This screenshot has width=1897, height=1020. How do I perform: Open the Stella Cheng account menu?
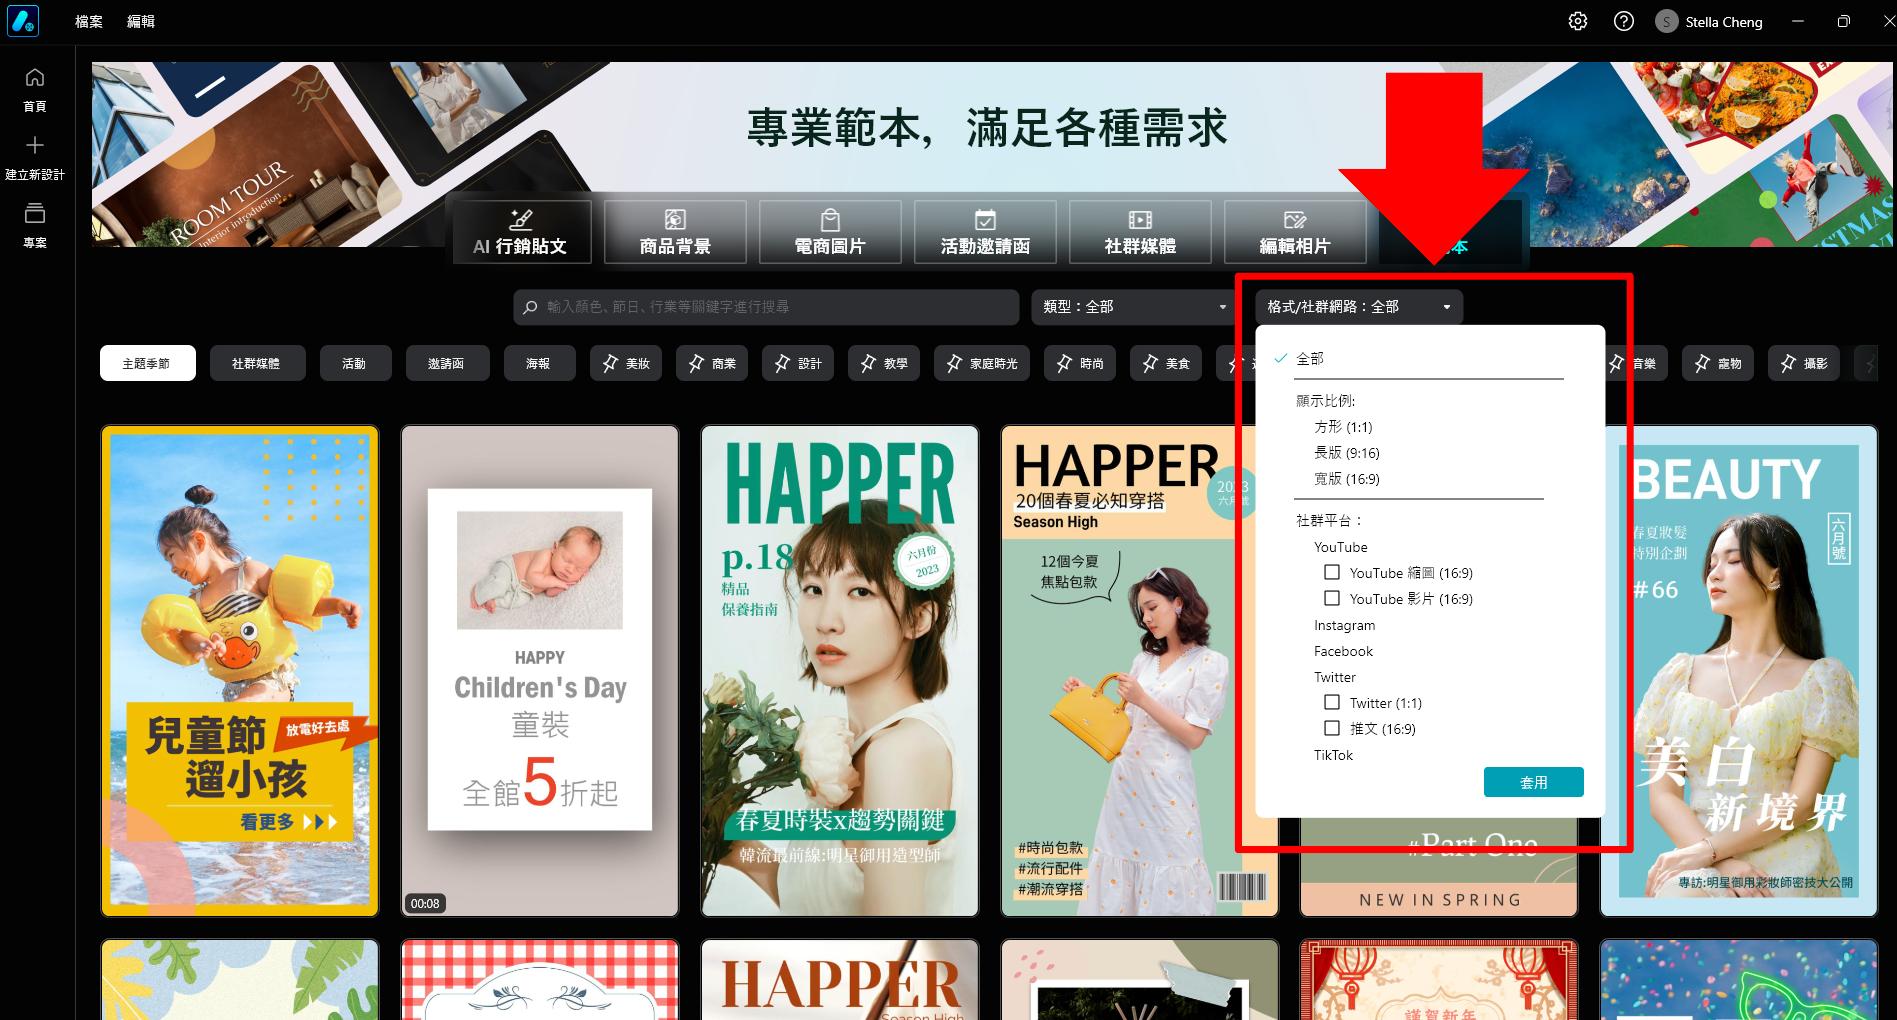pos(1710,21)
